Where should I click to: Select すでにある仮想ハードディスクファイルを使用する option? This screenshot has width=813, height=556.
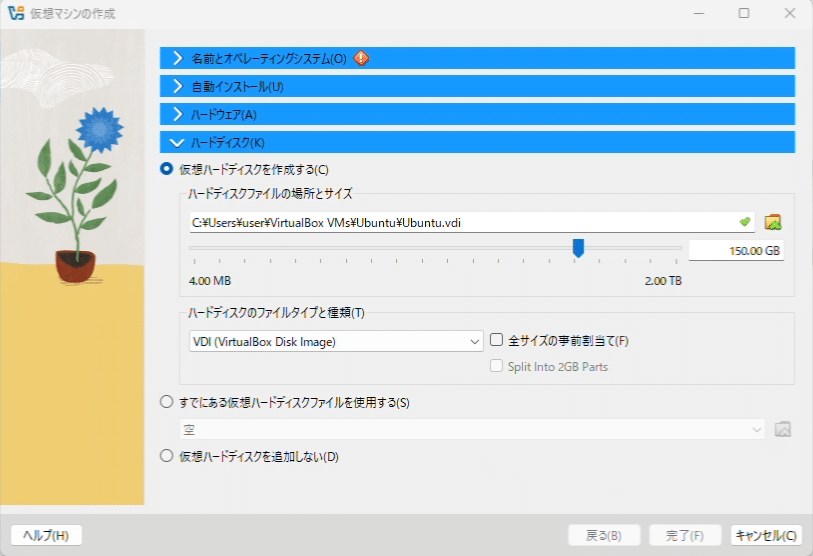click(166, 402)
